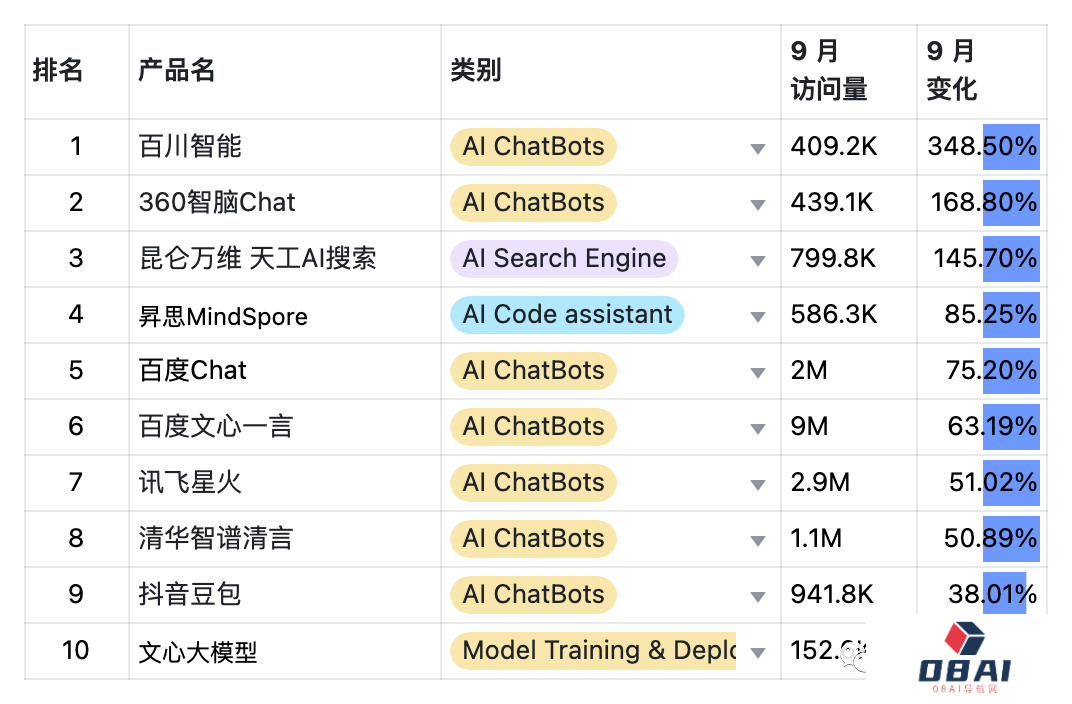Open category dropdown arrow for 百度文心一言 row
Image resolution: width=1072 pixels, height=704 pixels.
tap(757, 429)
